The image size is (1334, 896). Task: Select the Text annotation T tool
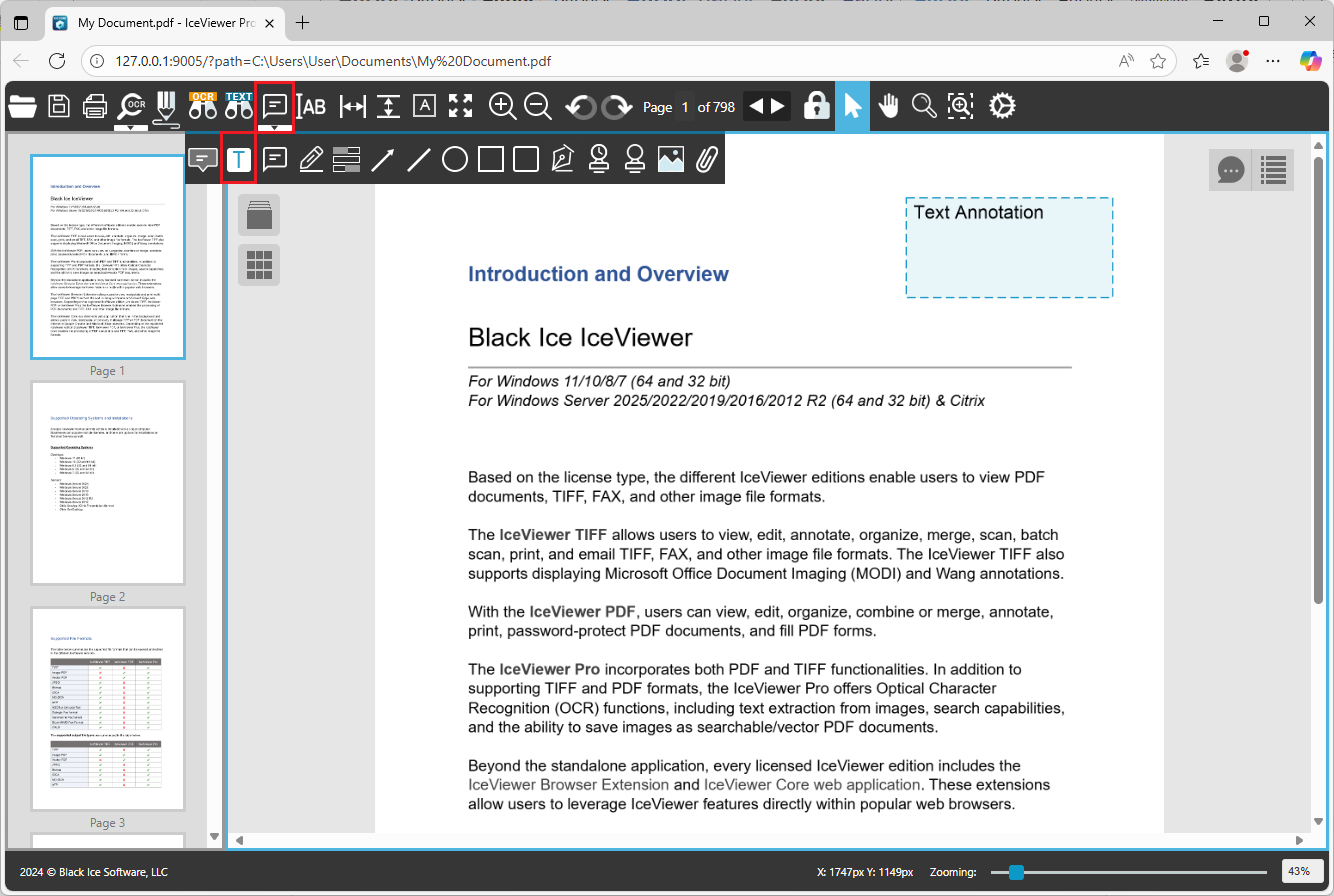pyautogui.click(x=239, y=159)
